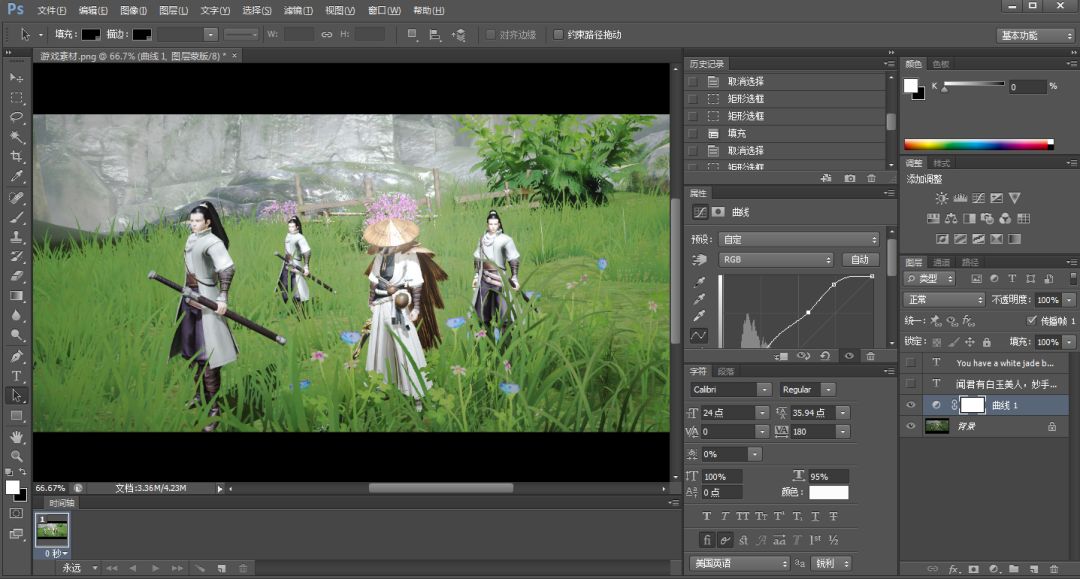
Task: Switch to the 通道 tab
Action: click(x=942, y=262)
